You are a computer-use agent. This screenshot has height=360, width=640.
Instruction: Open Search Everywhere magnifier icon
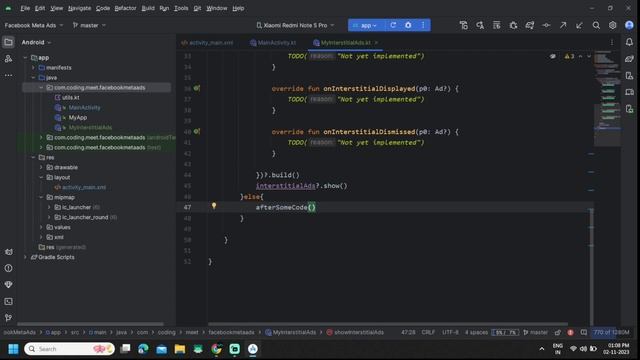pos(596,25)
